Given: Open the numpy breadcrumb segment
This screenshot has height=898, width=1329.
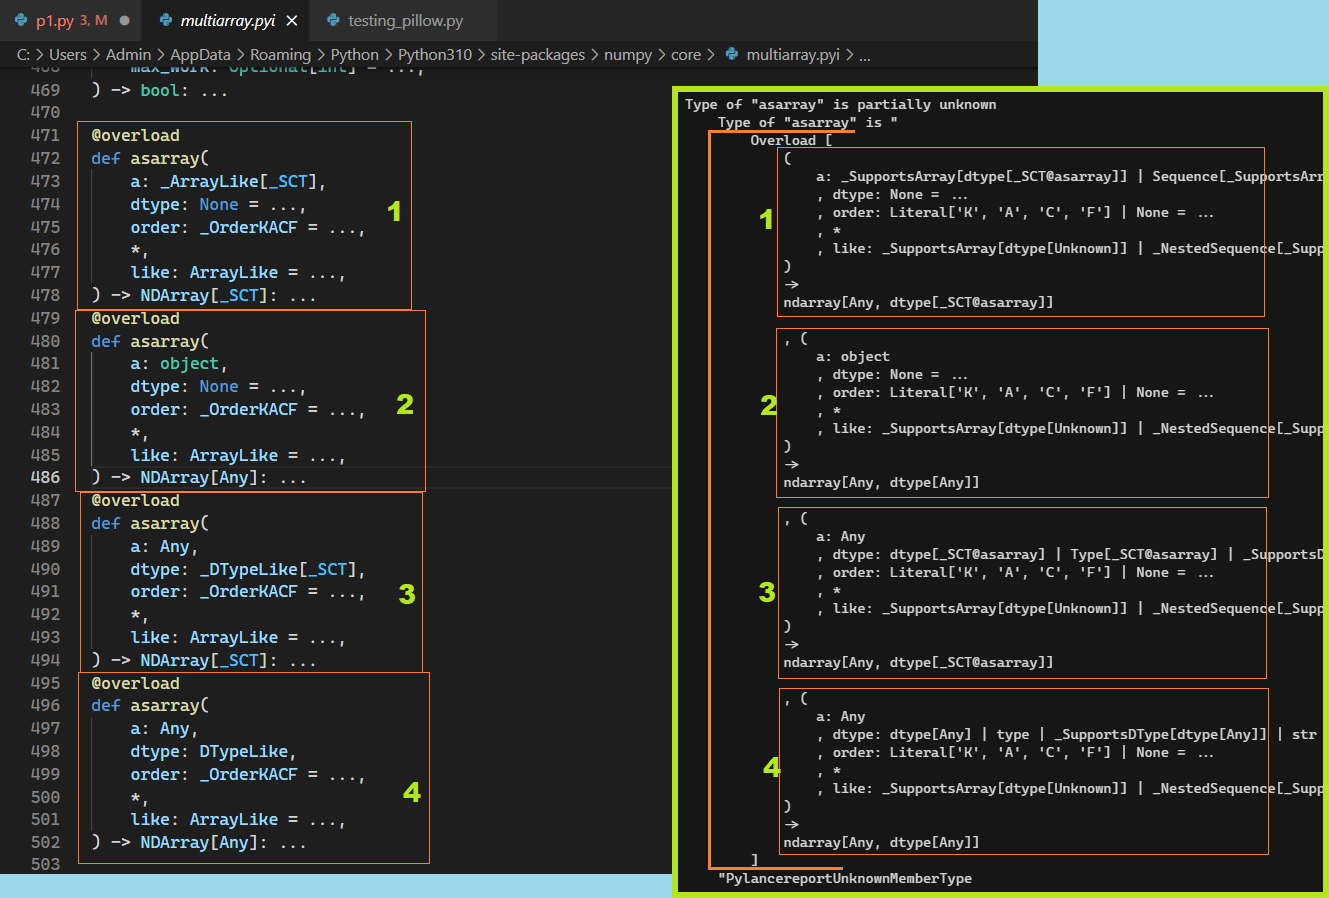Looking at the screenshot, I should click(x=628, y=54).
